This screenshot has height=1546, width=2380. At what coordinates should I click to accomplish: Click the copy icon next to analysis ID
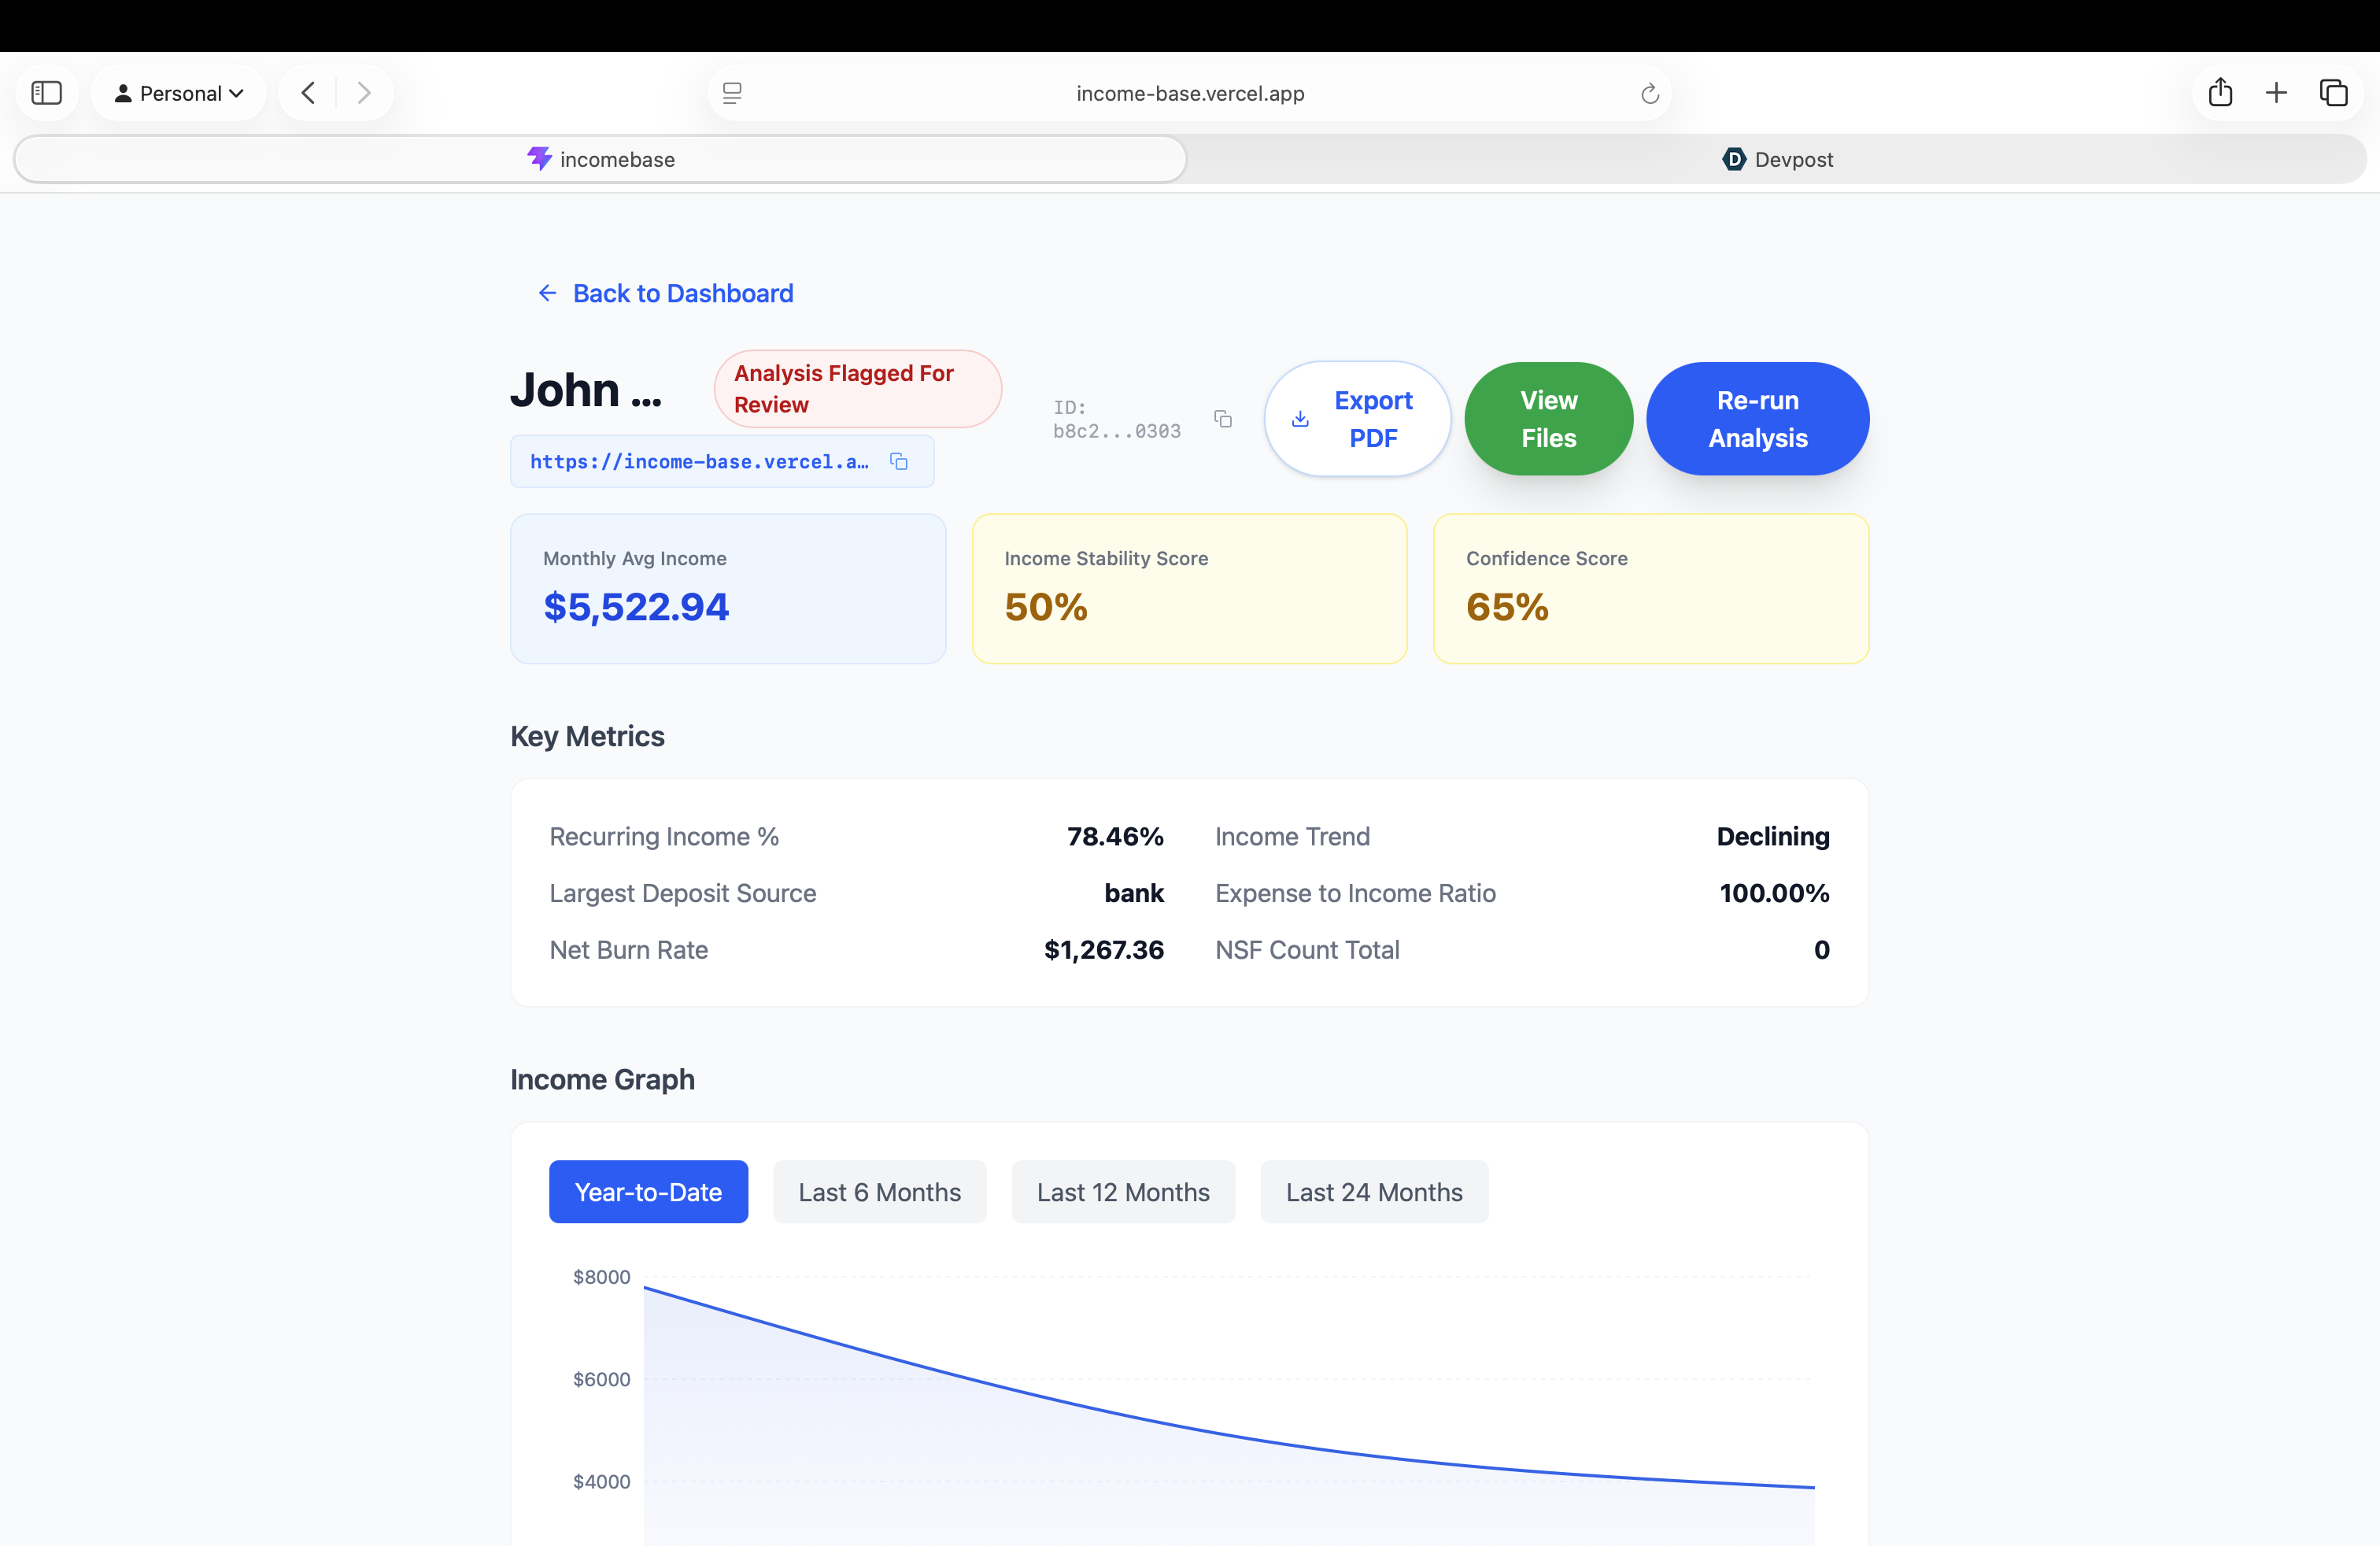tap(1222, 418)
